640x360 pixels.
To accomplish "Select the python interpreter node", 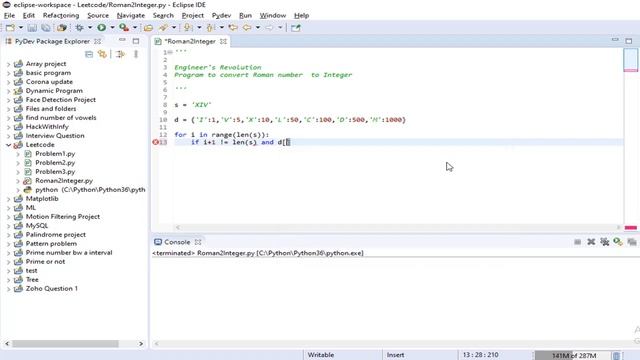I will [x=90, y=190].
